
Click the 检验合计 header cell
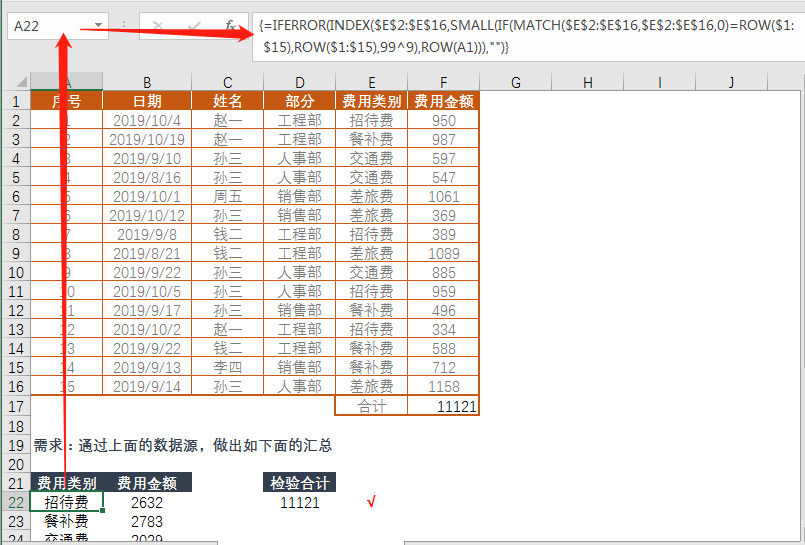(299, 483)
